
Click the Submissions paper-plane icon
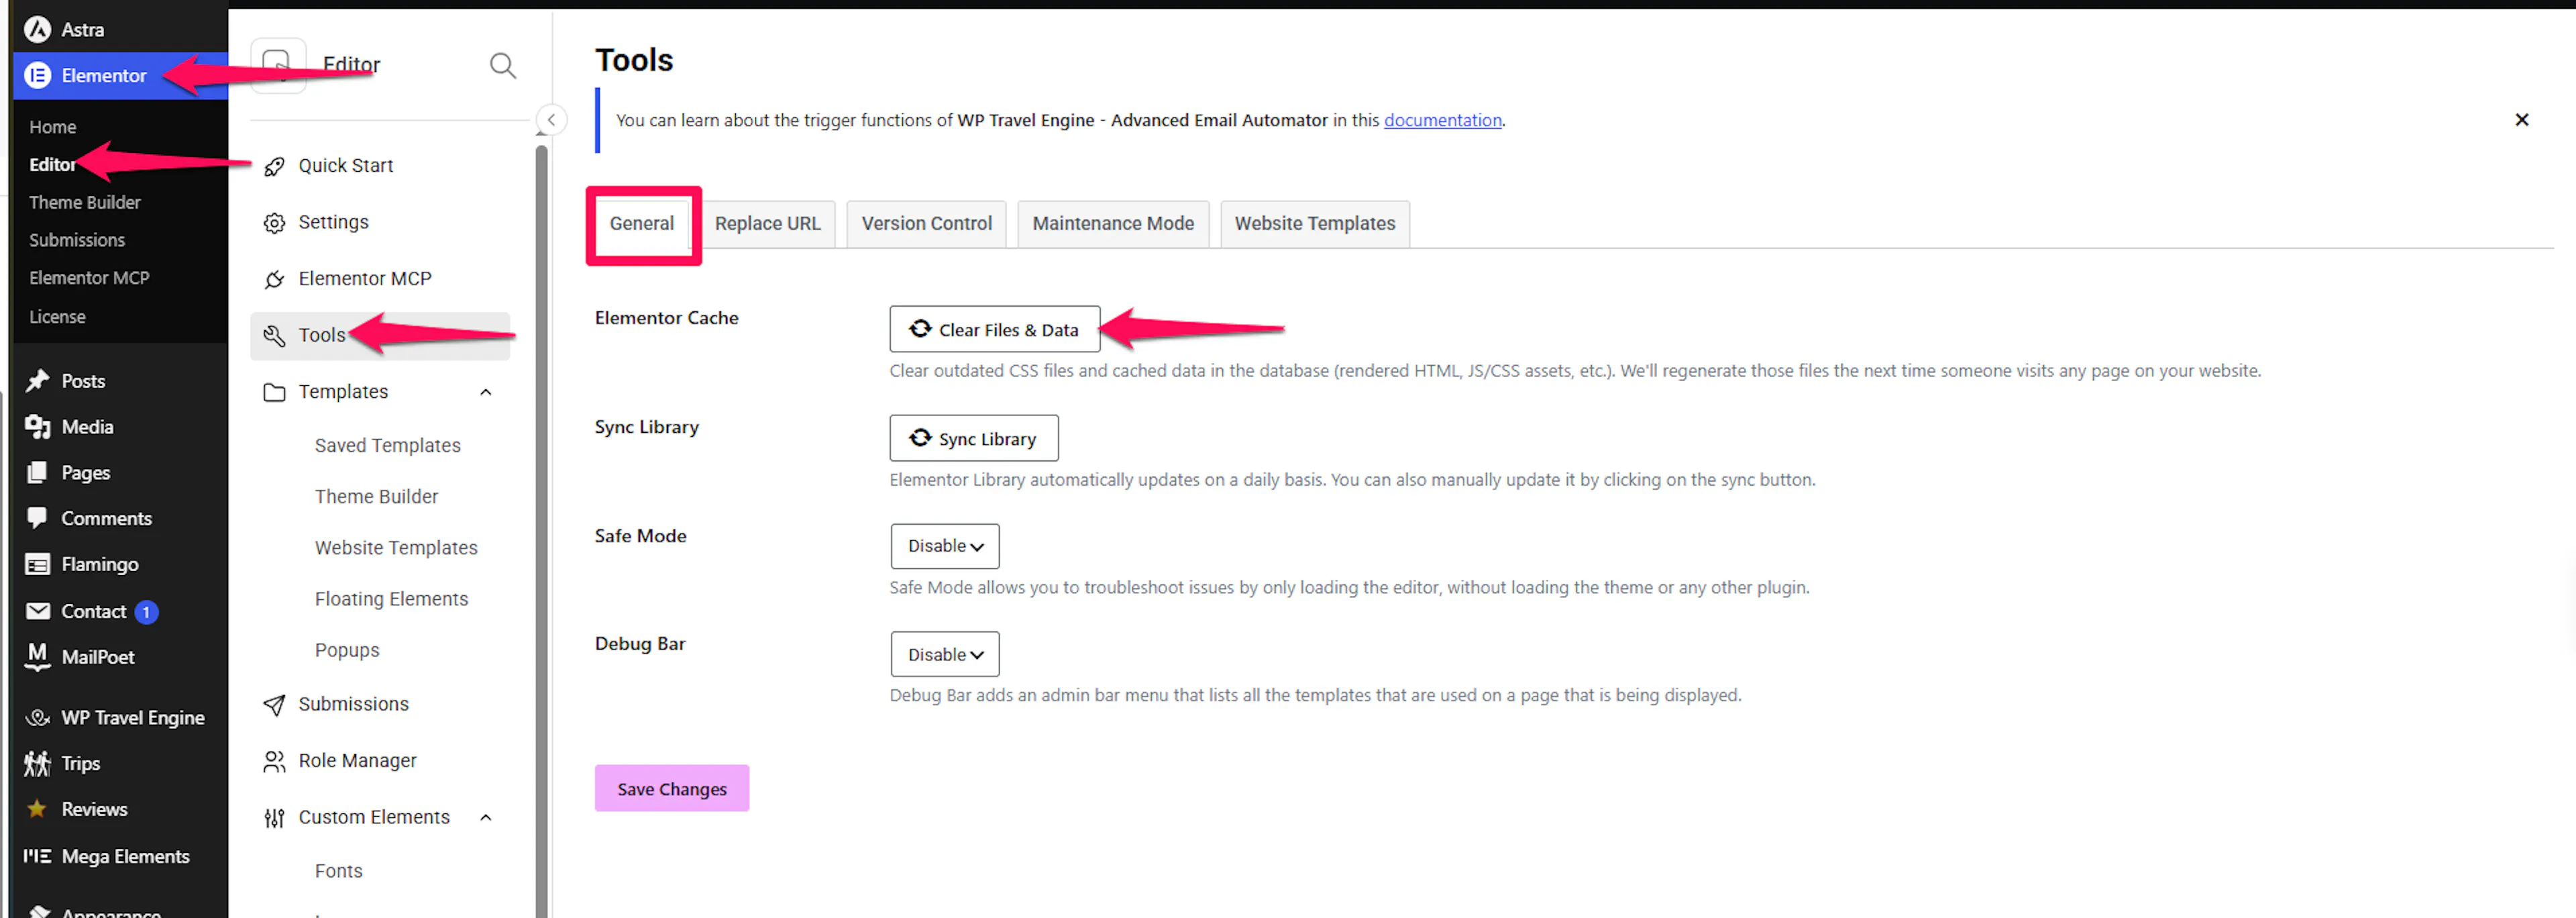click(x=274, y=705)
